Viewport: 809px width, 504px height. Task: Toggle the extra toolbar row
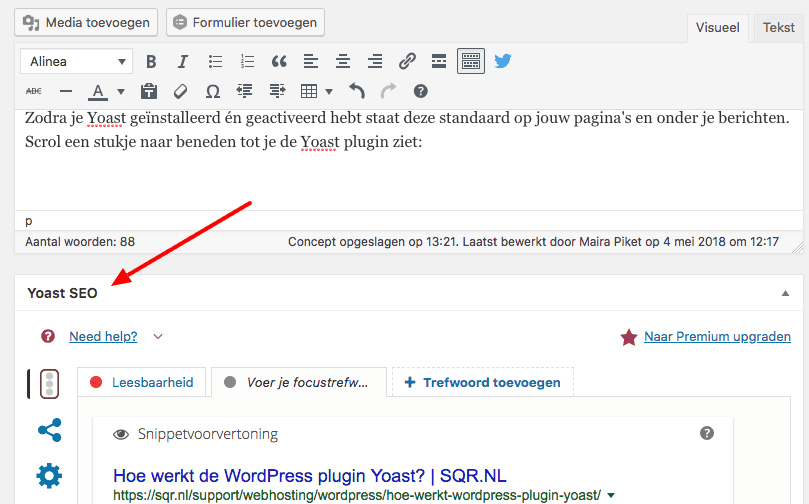(x=471, y=61)
